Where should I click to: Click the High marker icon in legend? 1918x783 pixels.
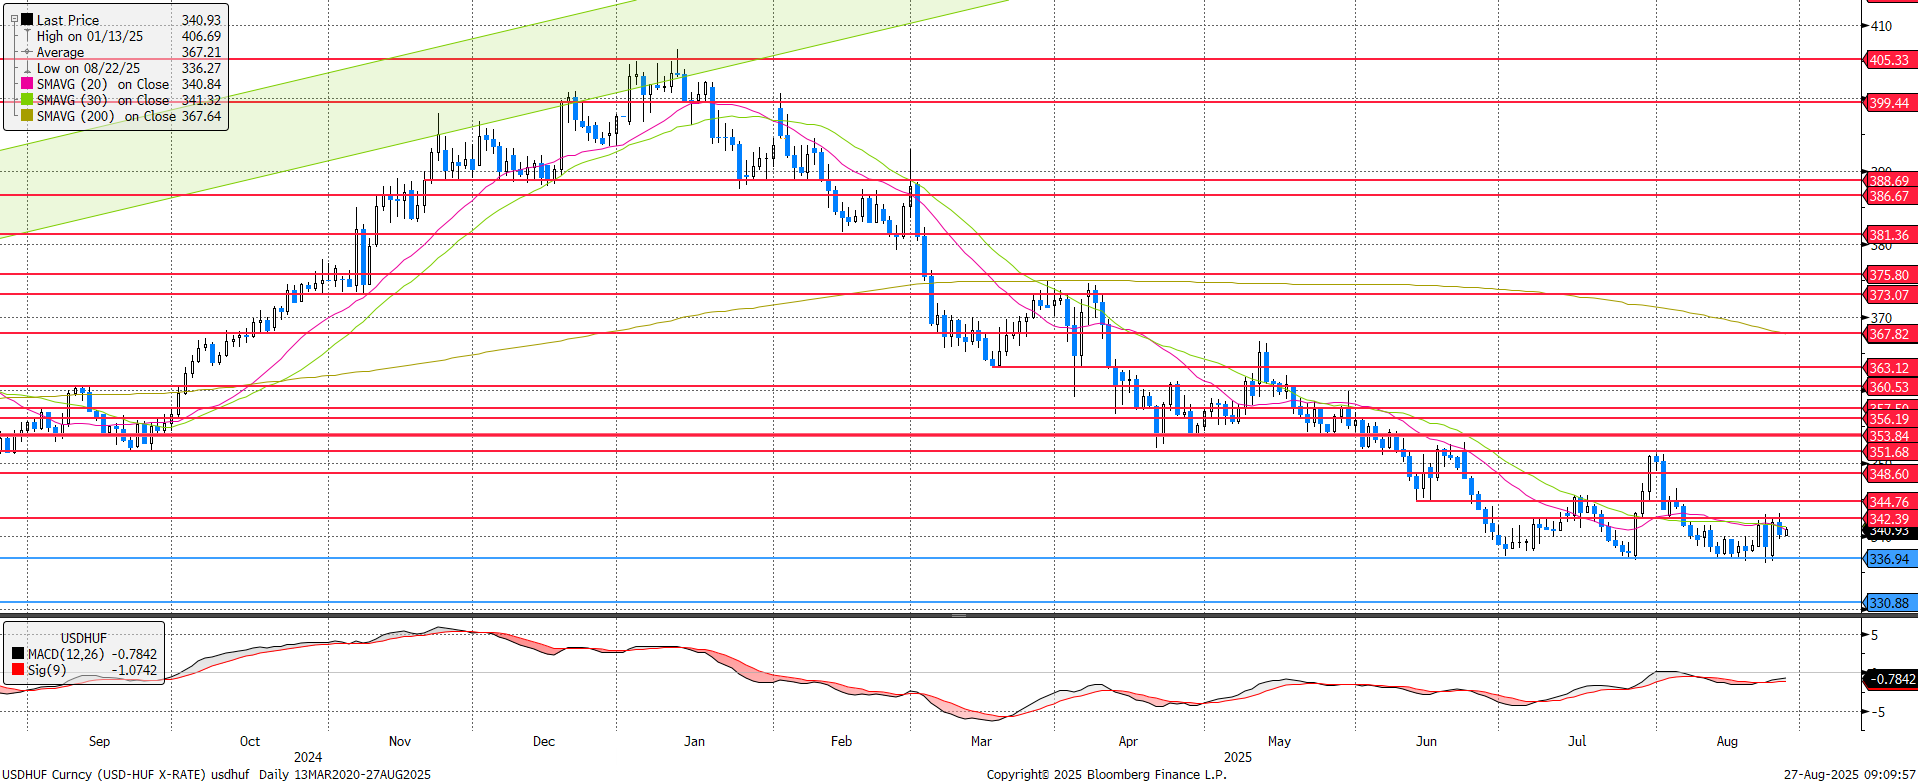[27, 36]
